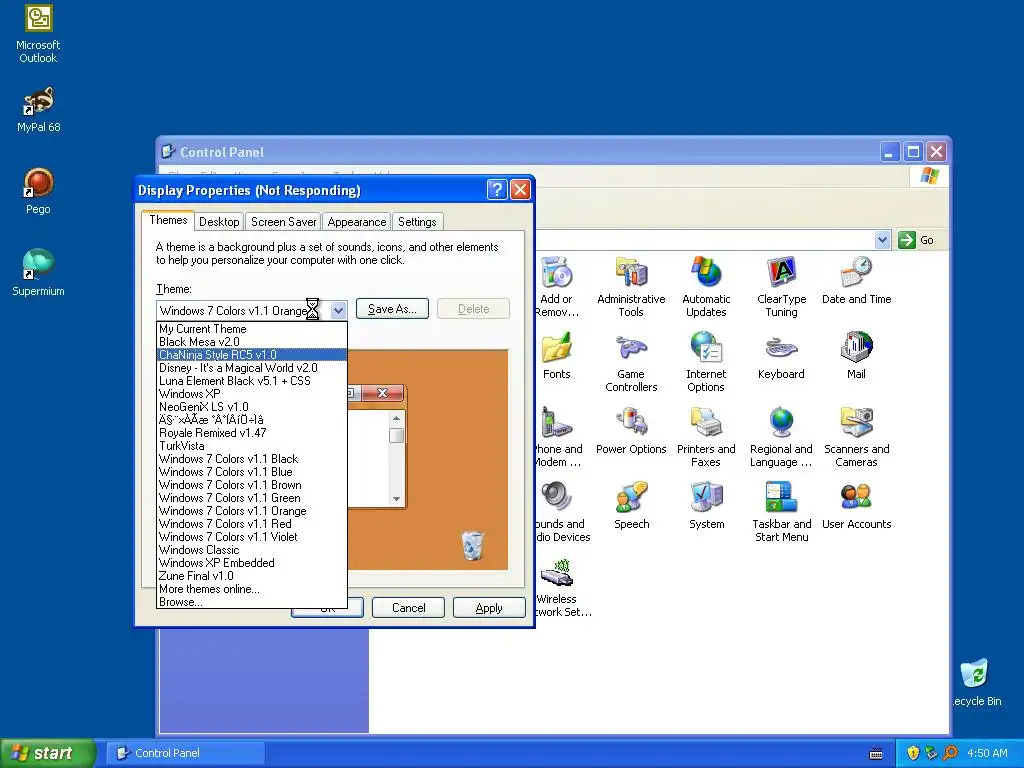Select the TurkVista theme
The height and width of the screenshot is (768, 1024).
tap(251, 446)
